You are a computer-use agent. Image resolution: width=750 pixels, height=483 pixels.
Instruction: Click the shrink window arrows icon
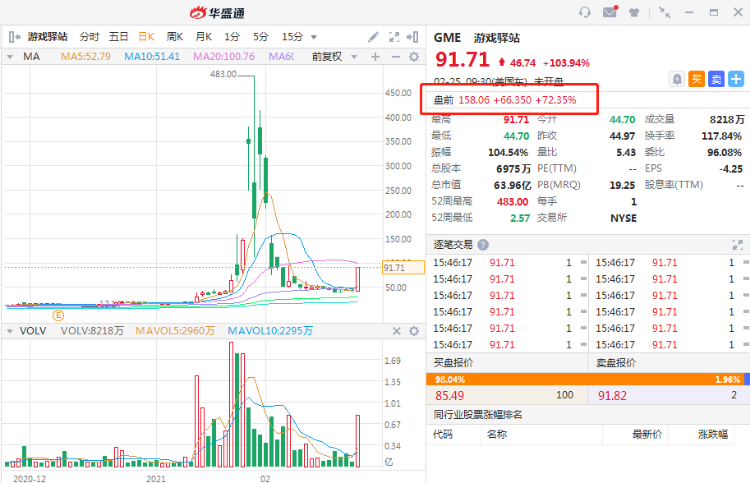click(664, 12)
